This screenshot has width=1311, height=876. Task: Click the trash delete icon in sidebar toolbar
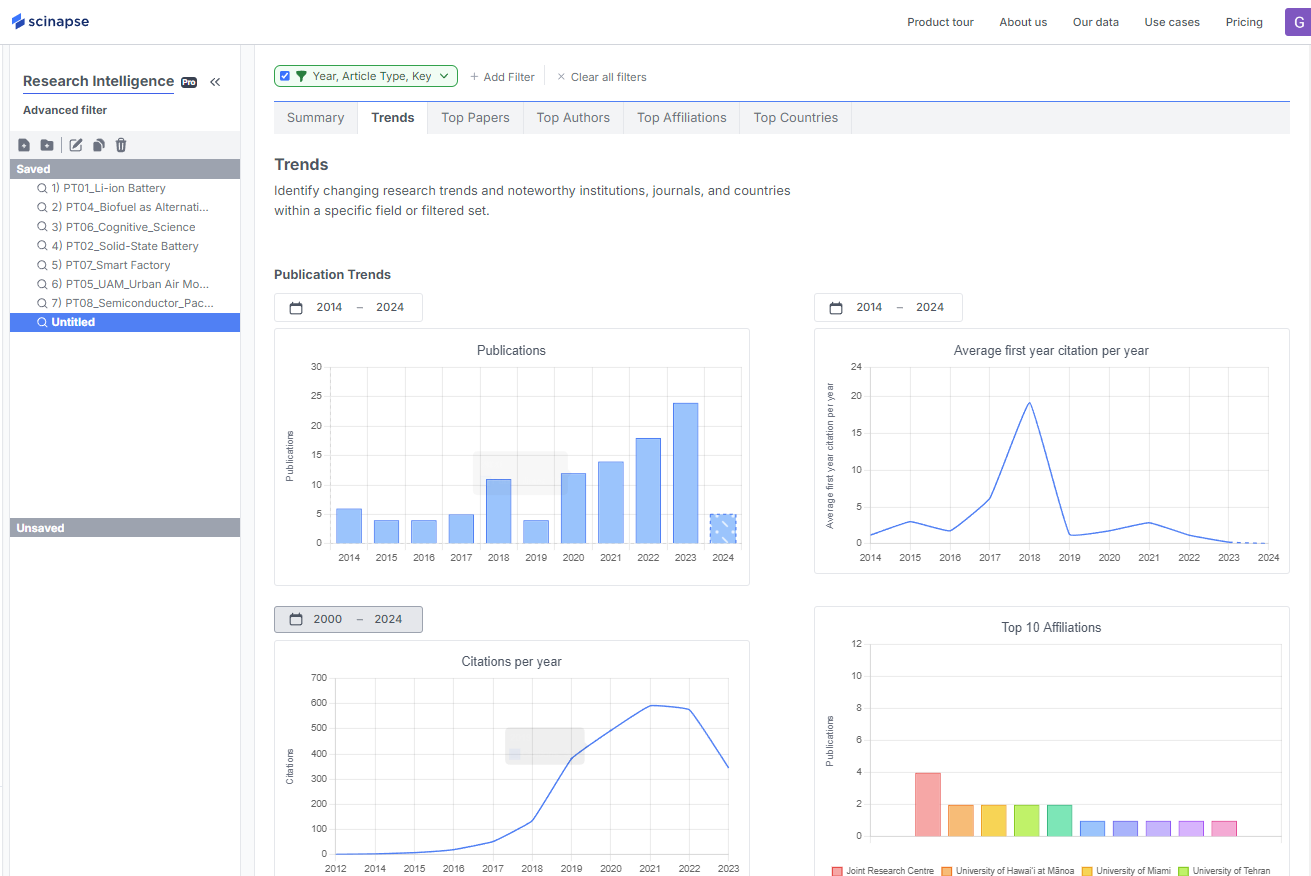[121, 145]
